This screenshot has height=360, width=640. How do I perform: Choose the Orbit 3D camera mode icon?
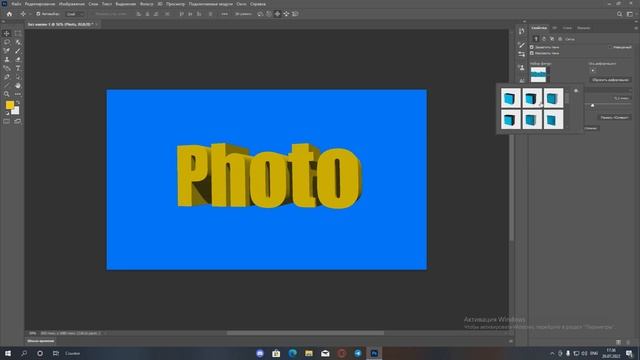(x=260, y=14)
